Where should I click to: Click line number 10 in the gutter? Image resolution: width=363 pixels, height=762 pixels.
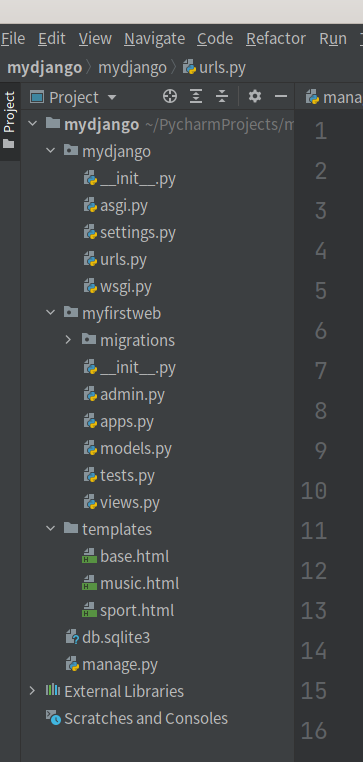click(x=313, y=490)
